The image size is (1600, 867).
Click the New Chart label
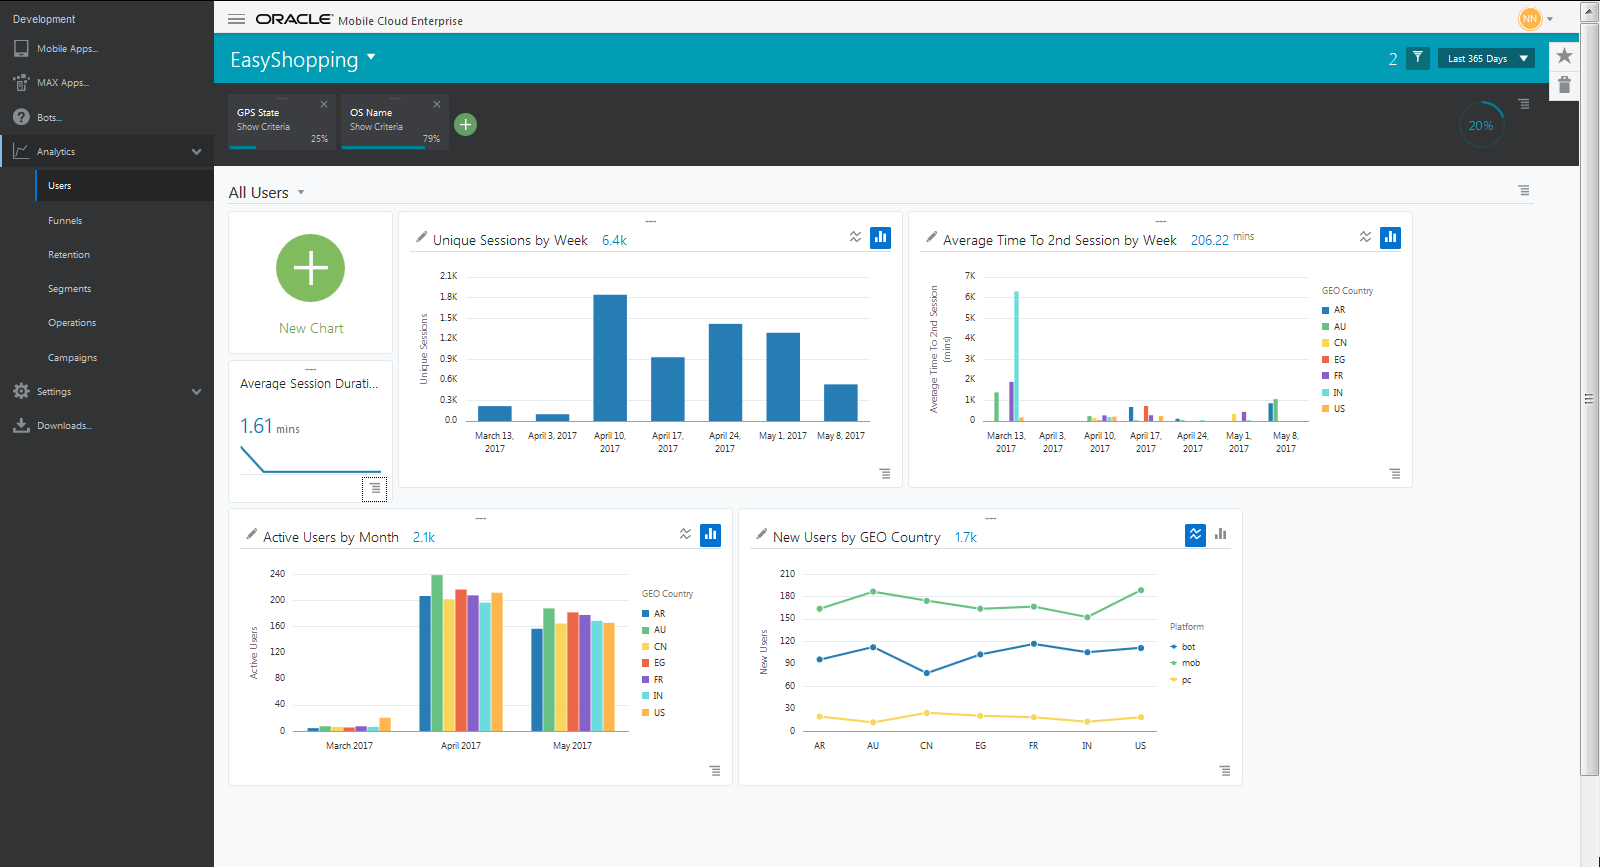(x=311, y=328)
